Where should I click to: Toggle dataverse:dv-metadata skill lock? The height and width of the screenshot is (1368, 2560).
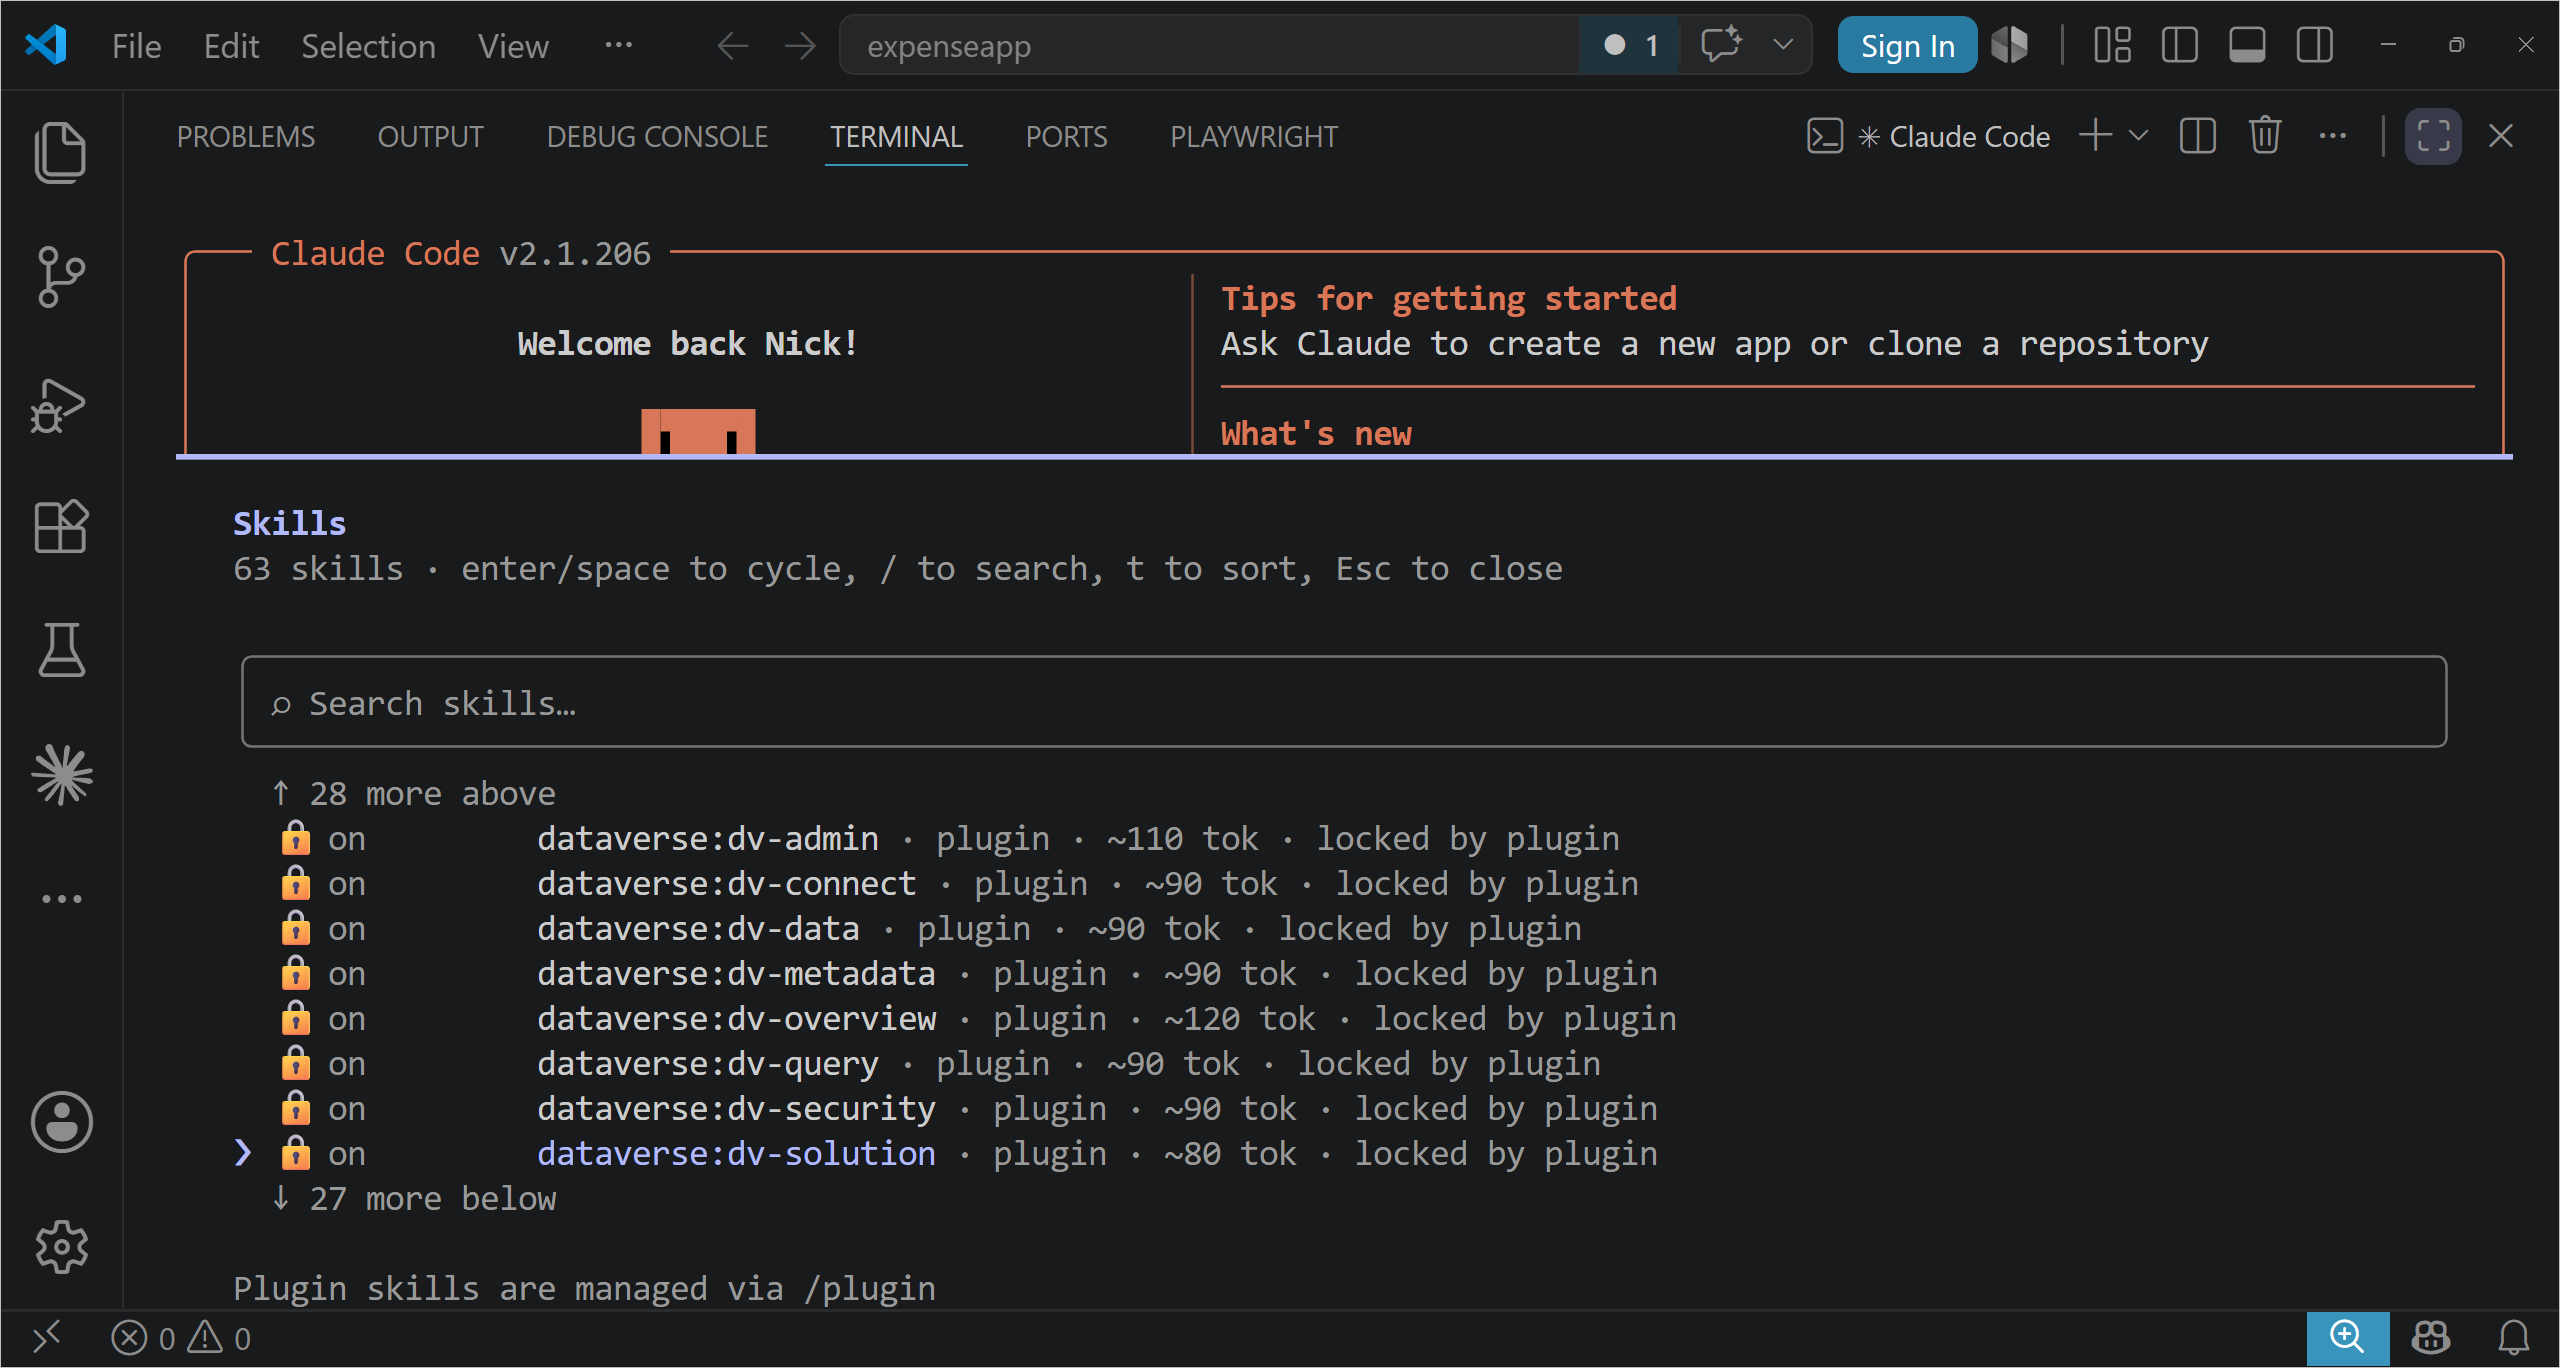[x=295, y=973]
